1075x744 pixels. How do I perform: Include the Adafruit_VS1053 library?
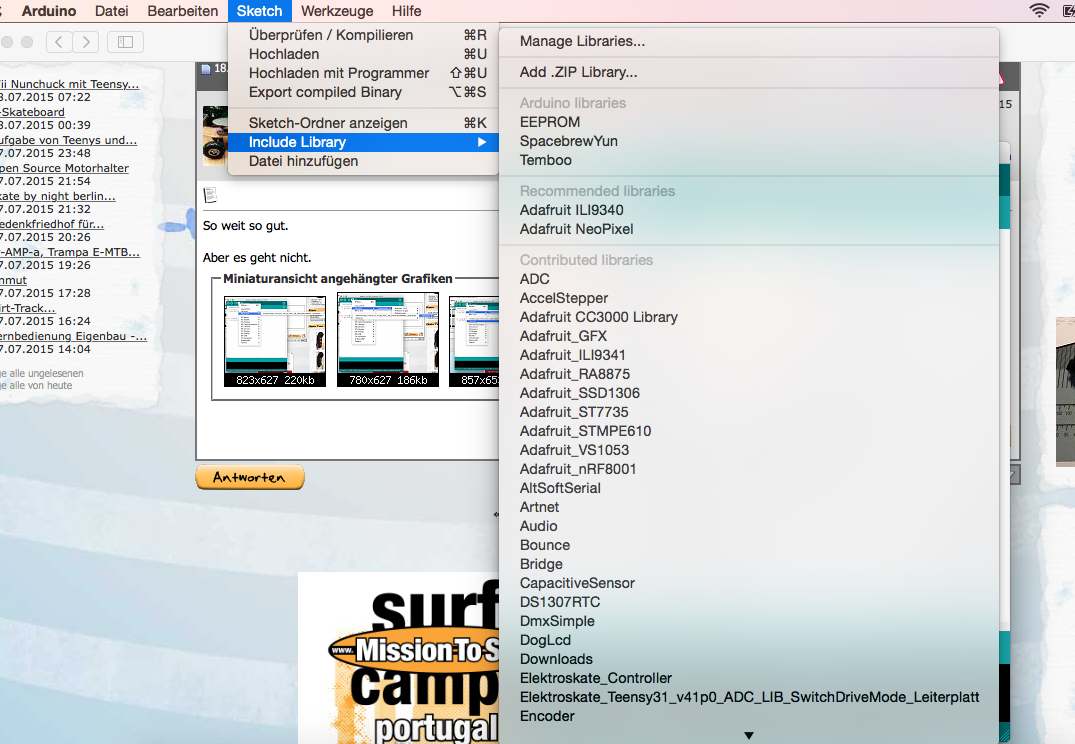coord(749,451)
